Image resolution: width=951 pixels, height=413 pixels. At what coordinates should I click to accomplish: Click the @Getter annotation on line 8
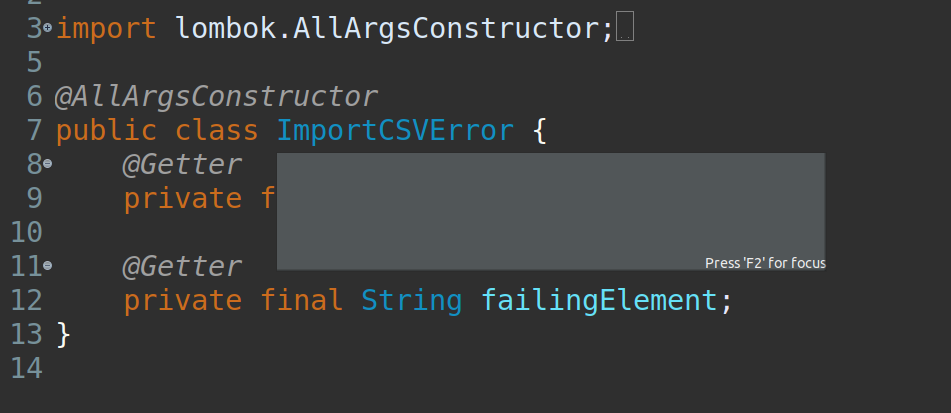tap(183, 165)
